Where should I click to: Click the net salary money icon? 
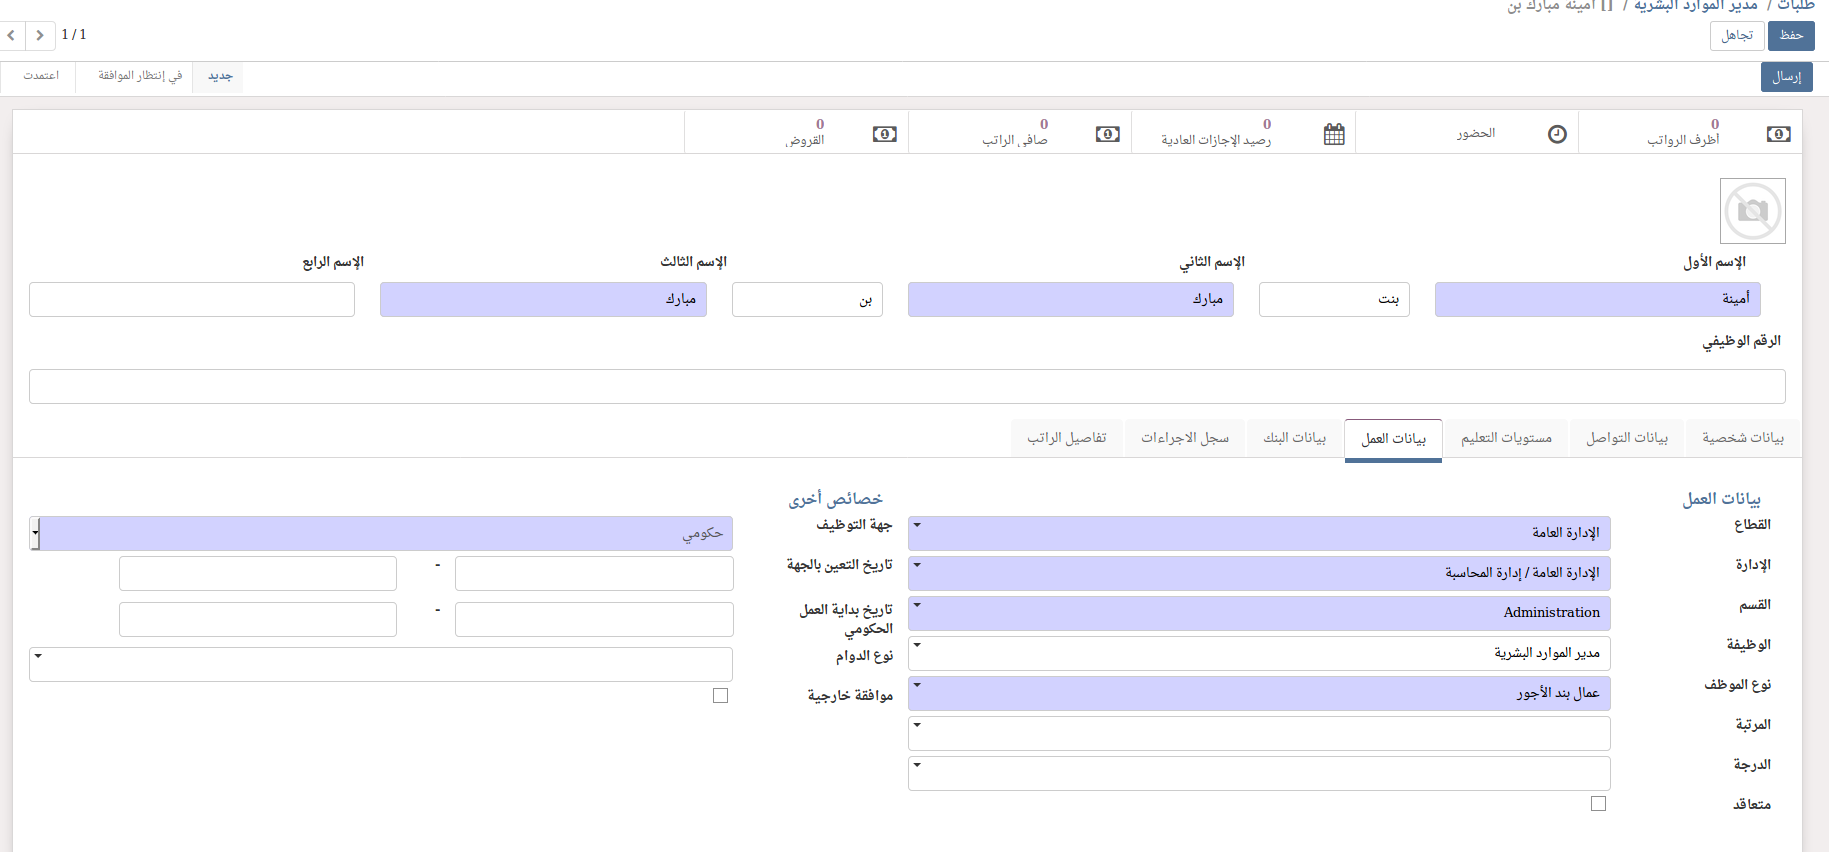pyautogui.click(x=1107, y=134)
